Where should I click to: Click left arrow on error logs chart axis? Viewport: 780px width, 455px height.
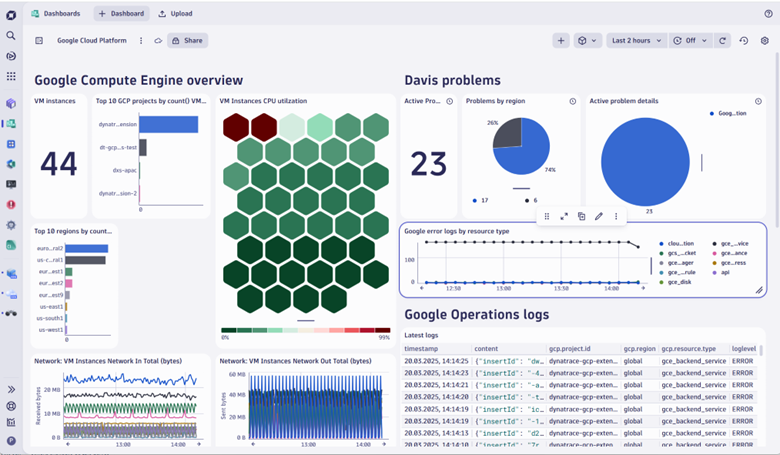(422, 288)
